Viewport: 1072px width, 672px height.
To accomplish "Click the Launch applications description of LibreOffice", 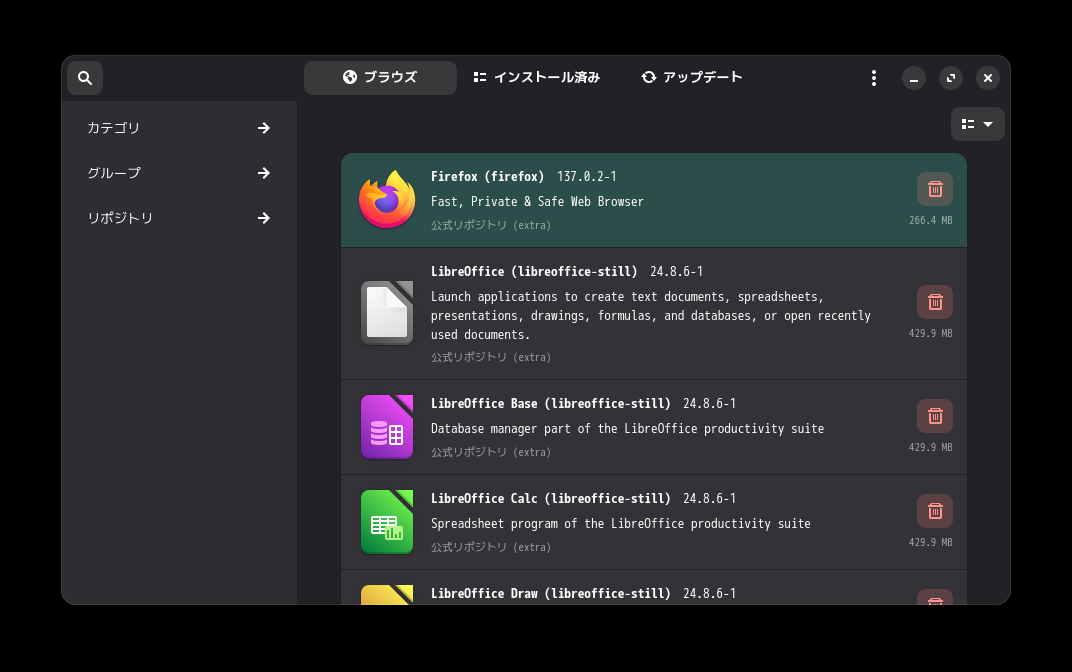I will 651,316.
